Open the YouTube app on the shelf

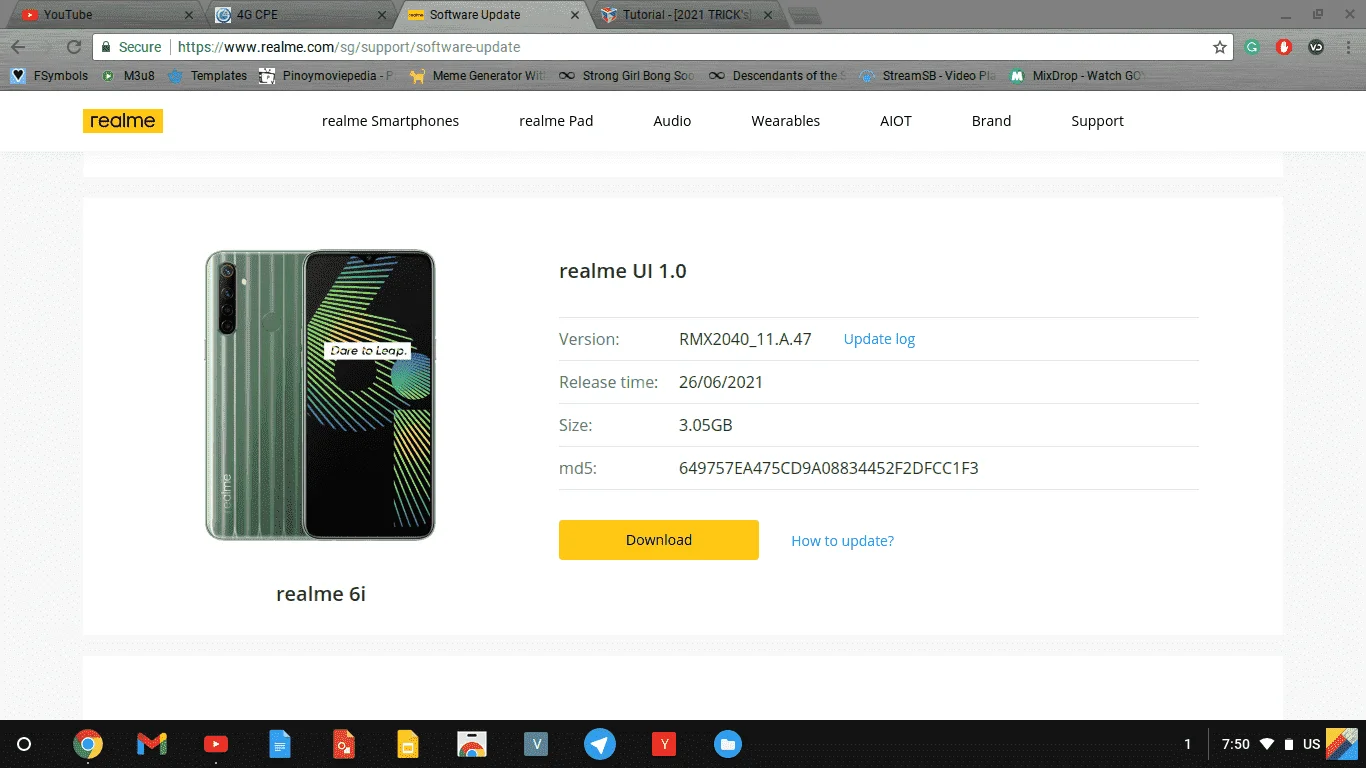coord(215,744)
